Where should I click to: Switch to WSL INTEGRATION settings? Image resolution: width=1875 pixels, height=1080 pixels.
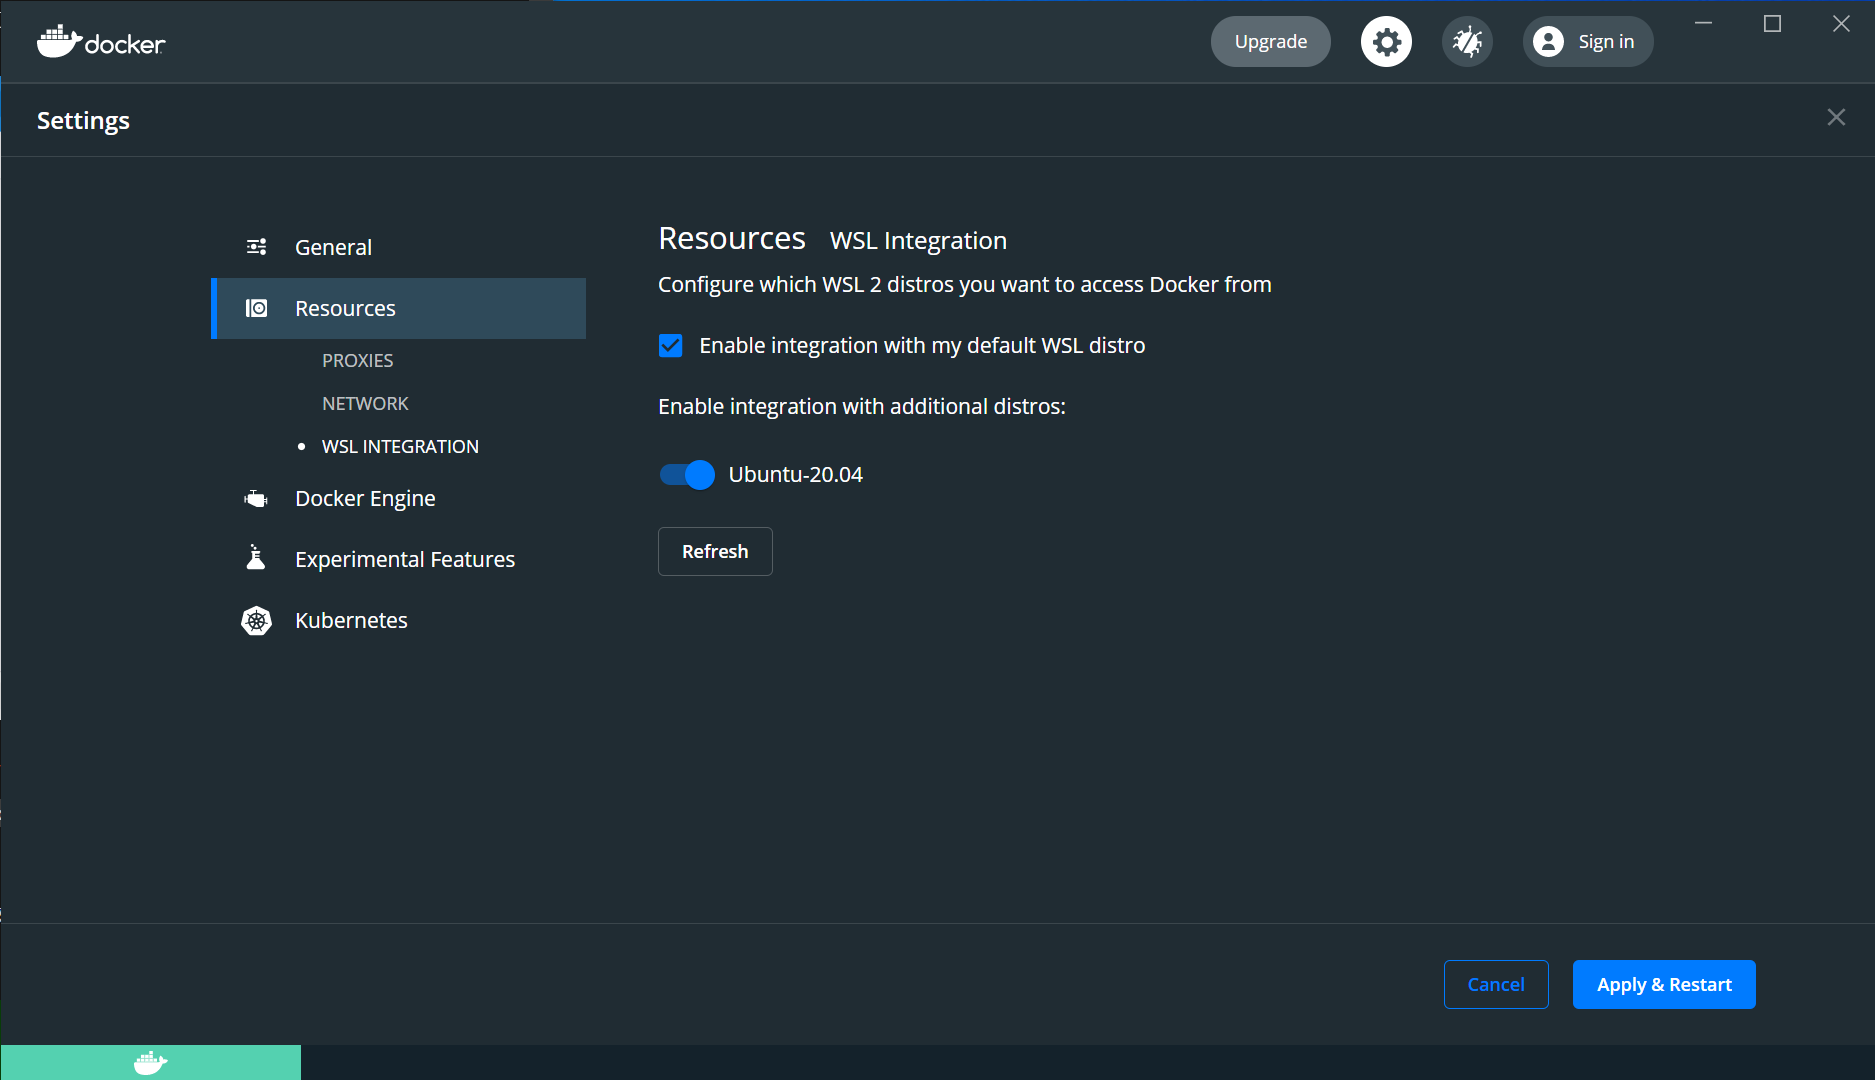pyautogui.click(x=400, y=446)
